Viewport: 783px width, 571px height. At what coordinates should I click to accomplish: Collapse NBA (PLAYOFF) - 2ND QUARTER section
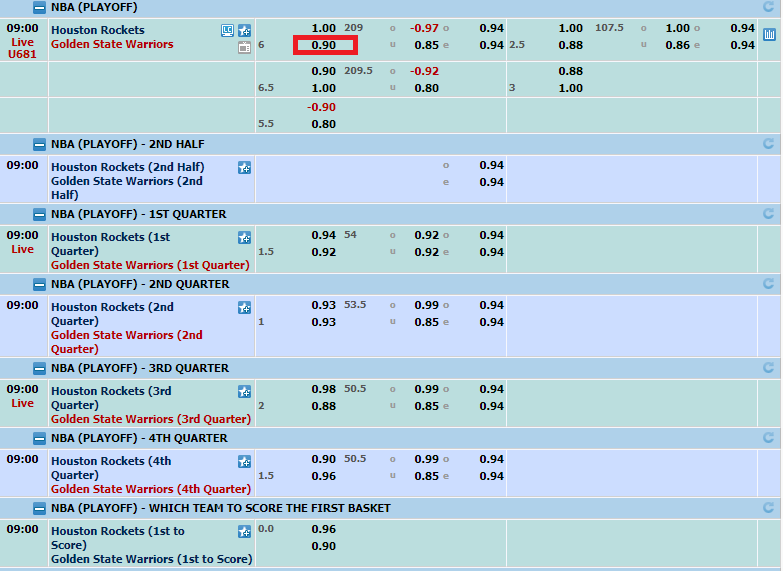(39, 285)
